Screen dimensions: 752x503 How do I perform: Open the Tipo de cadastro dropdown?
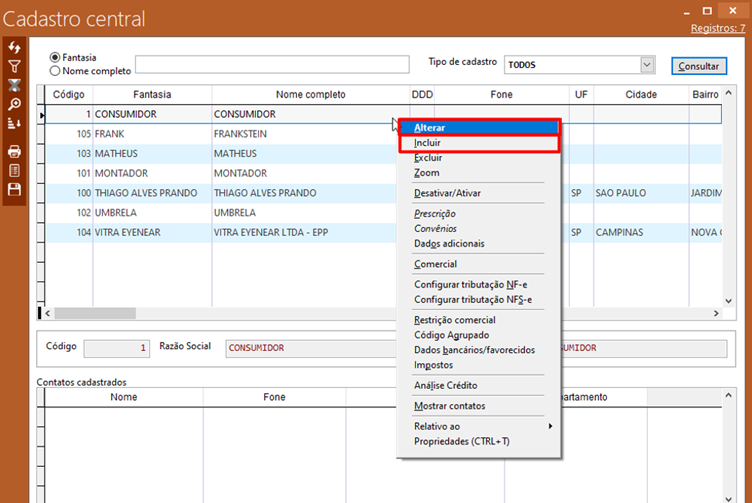646,65
